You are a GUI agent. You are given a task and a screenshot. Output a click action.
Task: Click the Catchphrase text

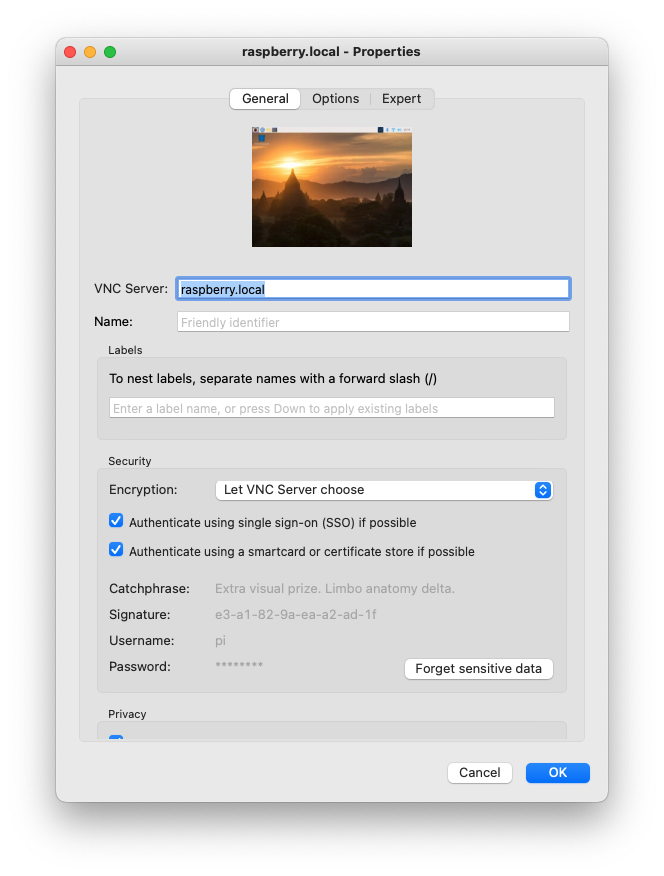pyautogui.click(x=334, y=589)
